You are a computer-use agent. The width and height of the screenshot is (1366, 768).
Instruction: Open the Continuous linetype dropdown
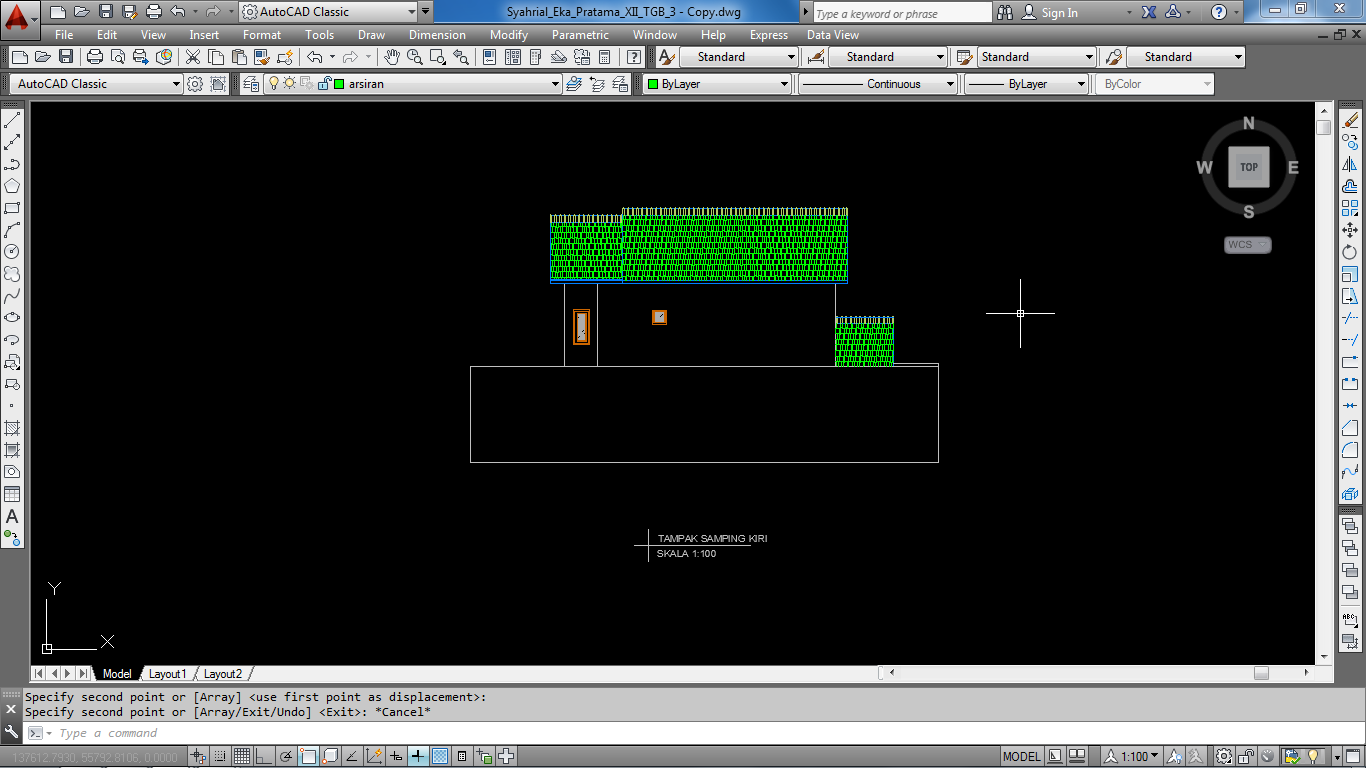coord(877,84)
